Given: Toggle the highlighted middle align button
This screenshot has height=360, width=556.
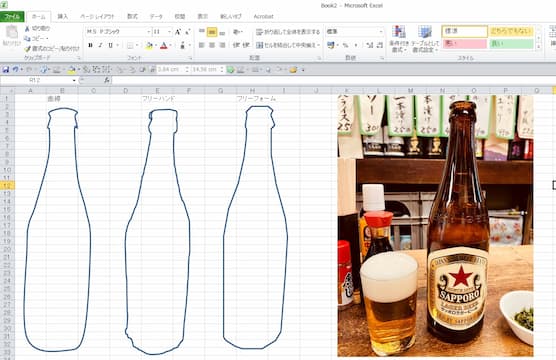Looking at the screenshot, I should pos(212,32).
